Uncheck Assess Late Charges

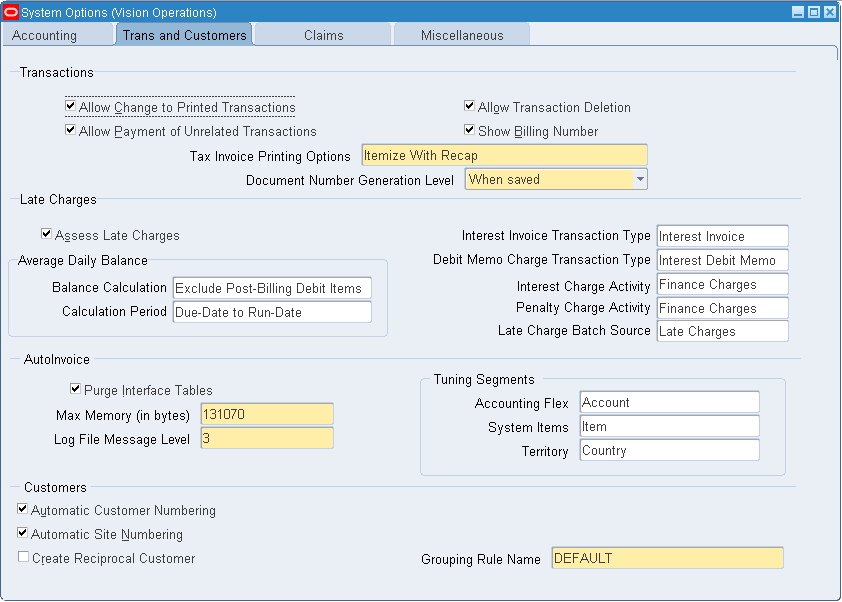click(47, 234)
